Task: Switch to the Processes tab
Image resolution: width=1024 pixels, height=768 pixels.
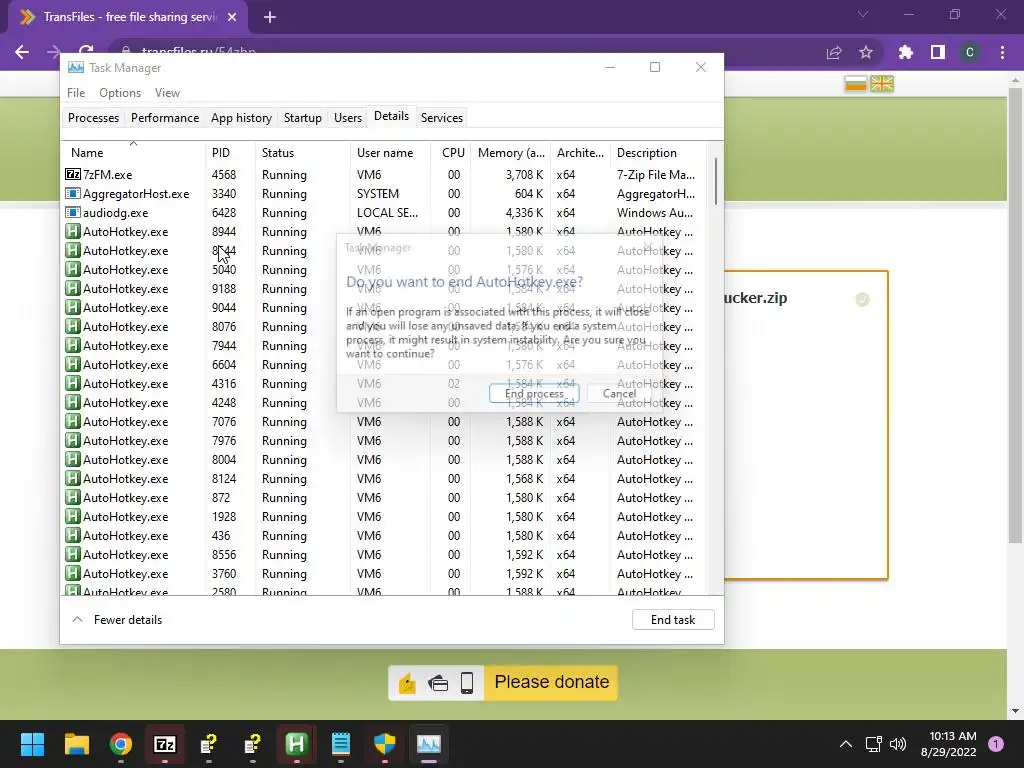Action: pos(93,118)
